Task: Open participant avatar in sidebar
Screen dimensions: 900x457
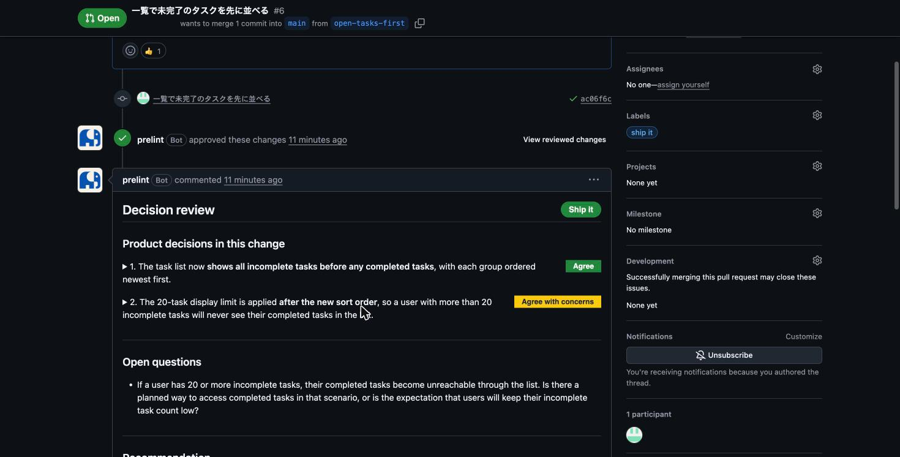Action: click(x=634, y=435)
